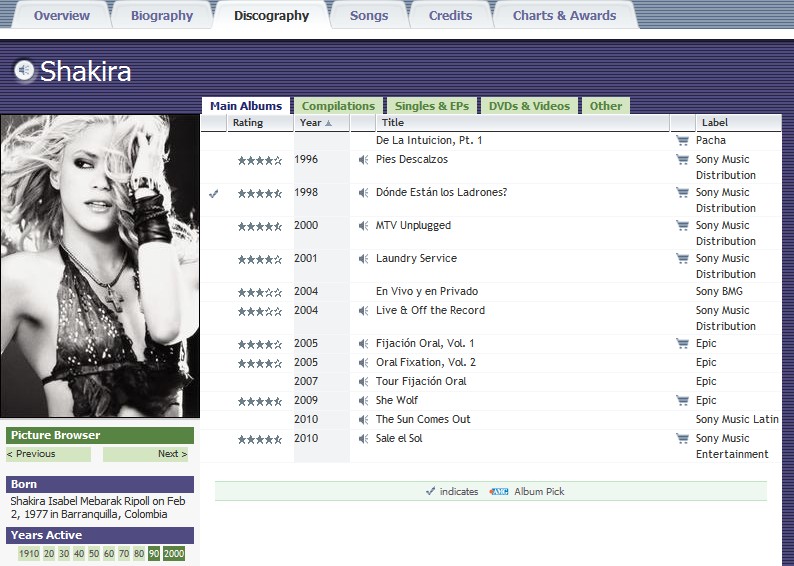Click cart icon for De La Intuicion, Pt. 1
This screenshot has height=566, width=794.
tap(682, 141)
